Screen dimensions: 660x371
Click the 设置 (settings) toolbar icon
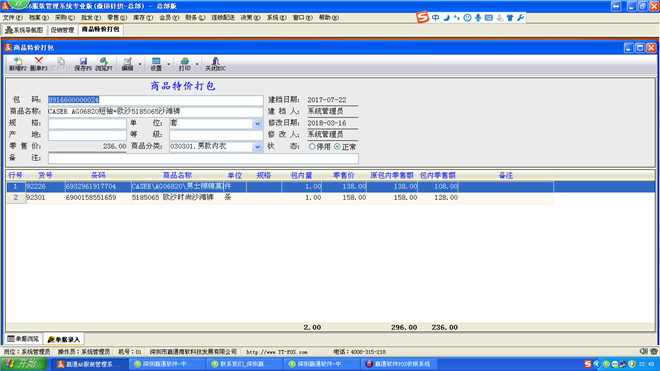point(156,64)
